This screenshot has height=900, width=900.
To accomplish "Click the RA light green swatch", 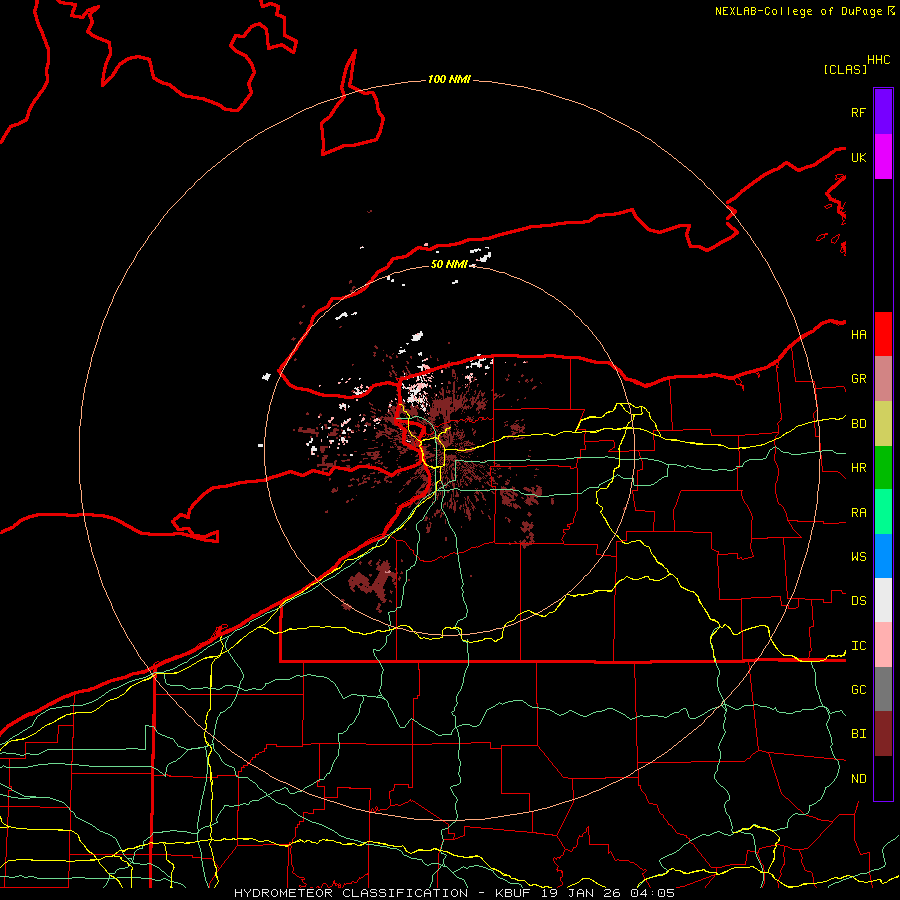I will point(883,512).
